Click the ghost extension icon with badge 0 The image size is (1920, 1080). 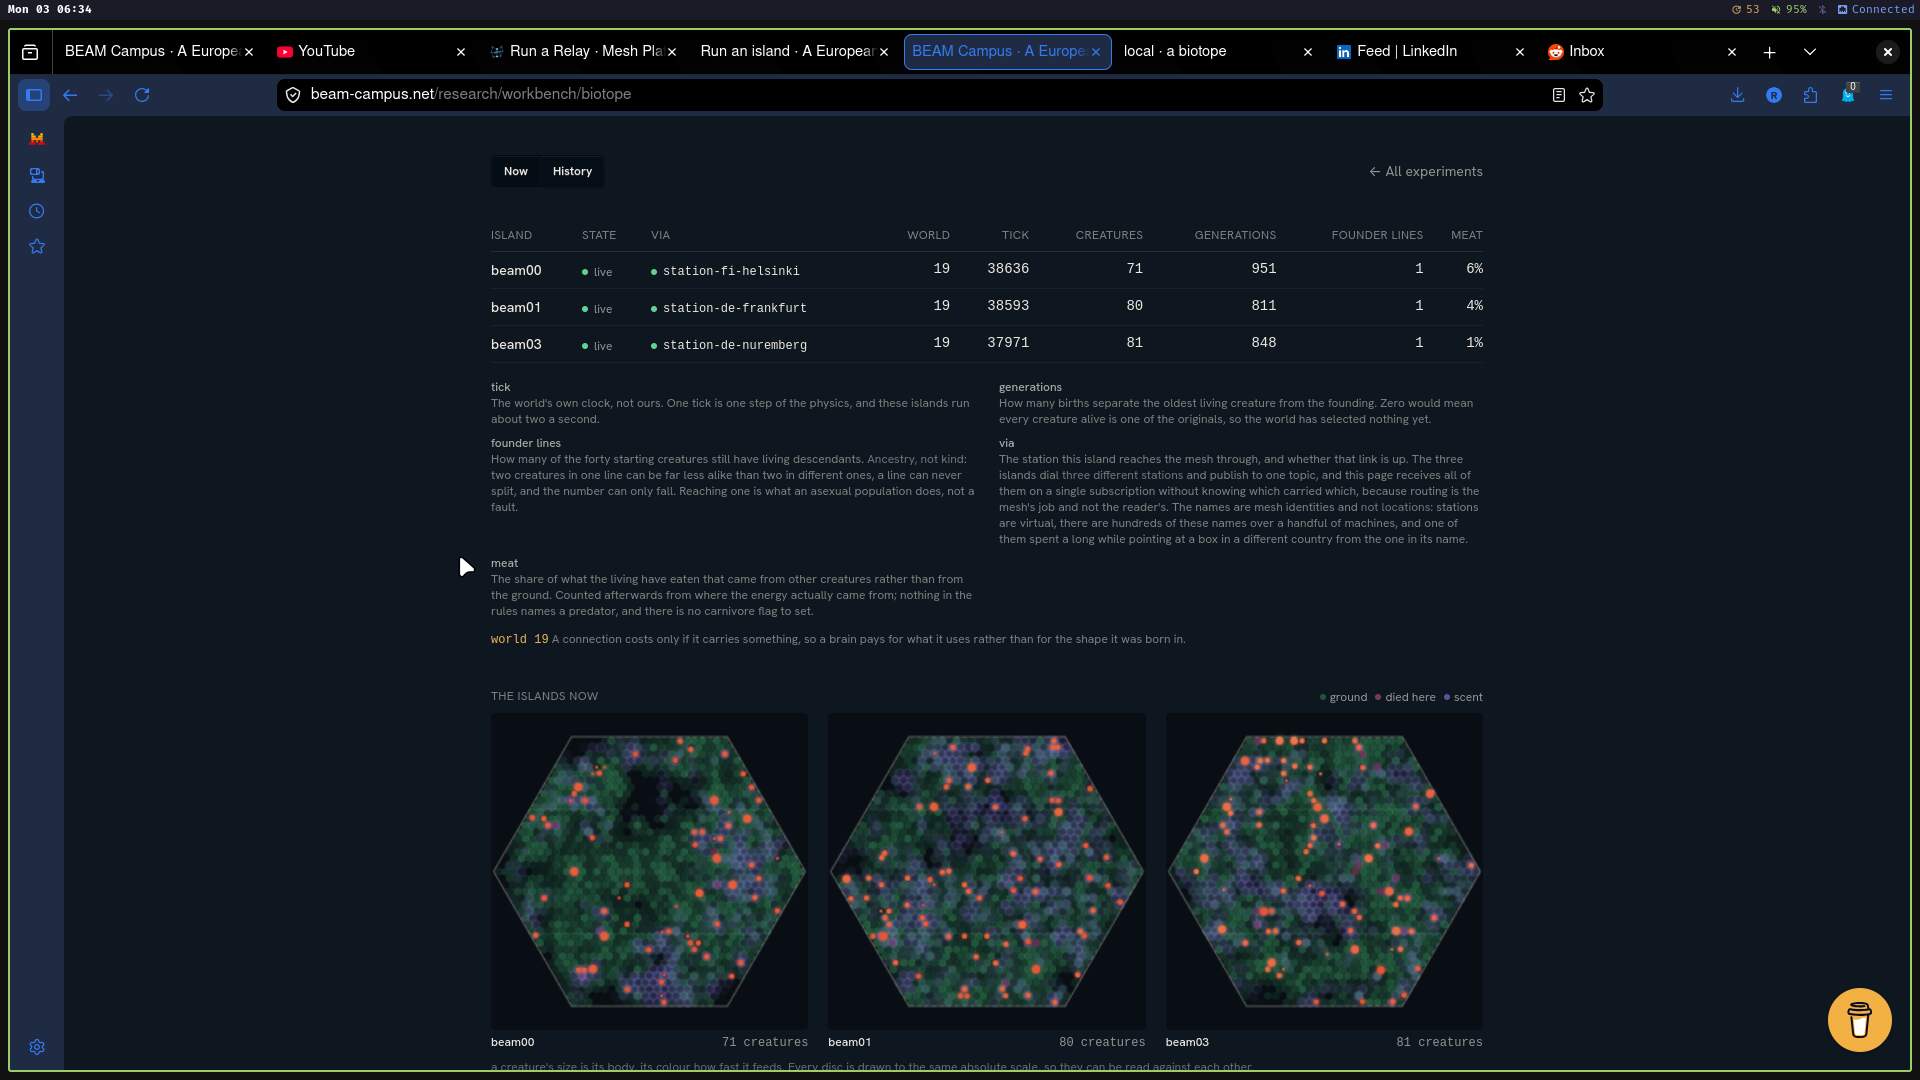[1848, 94]
